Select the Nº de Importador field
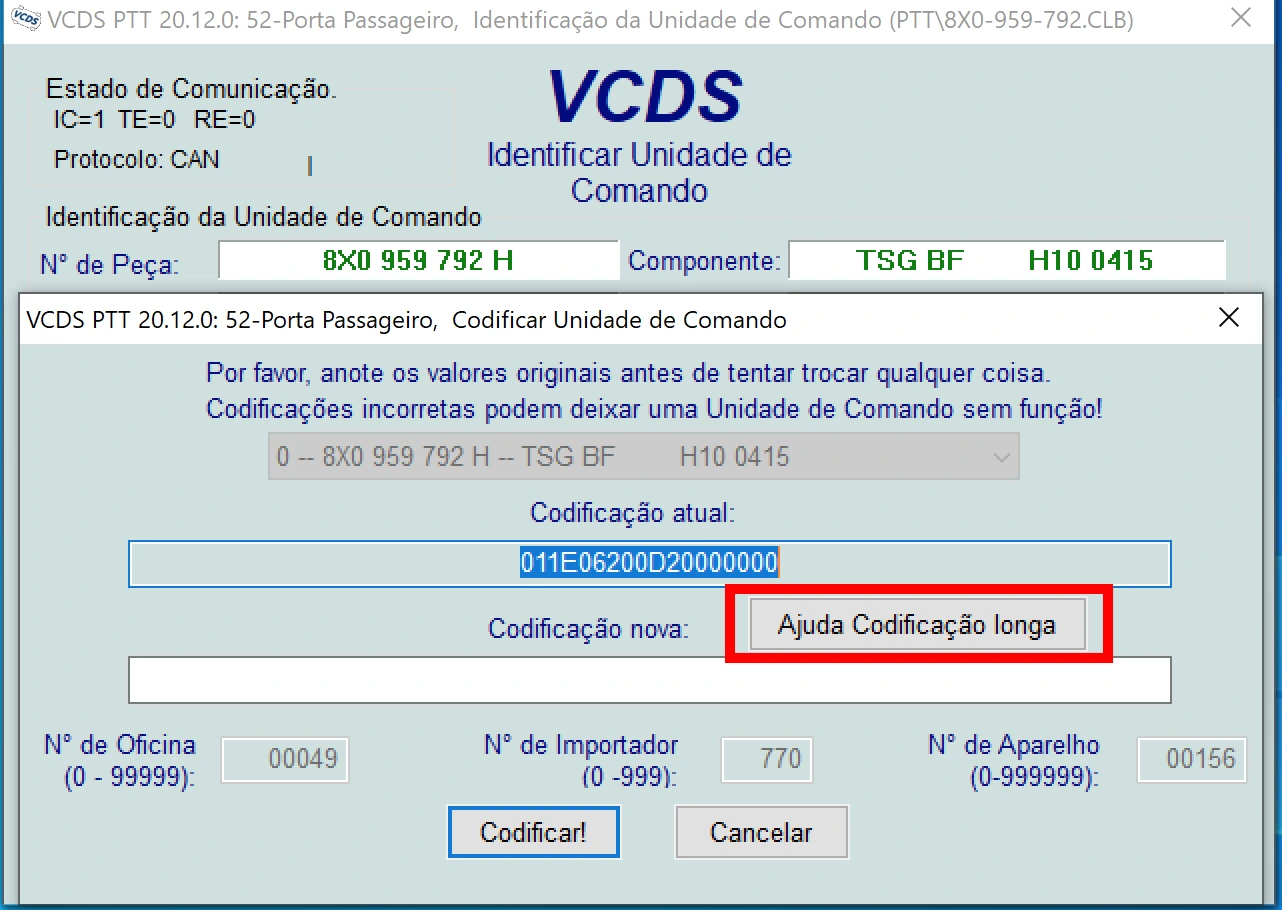Screen dimensions: 1282x910 point(766,759)
